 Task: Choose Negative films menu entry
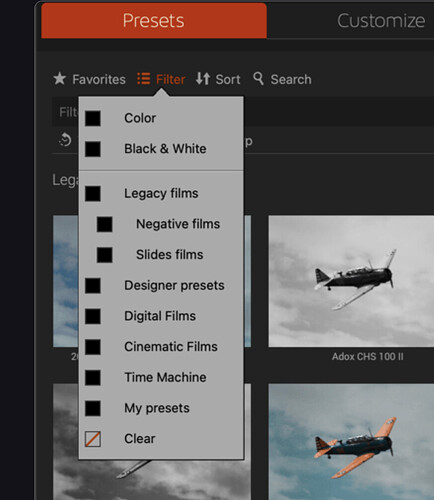tap(178, 224)
